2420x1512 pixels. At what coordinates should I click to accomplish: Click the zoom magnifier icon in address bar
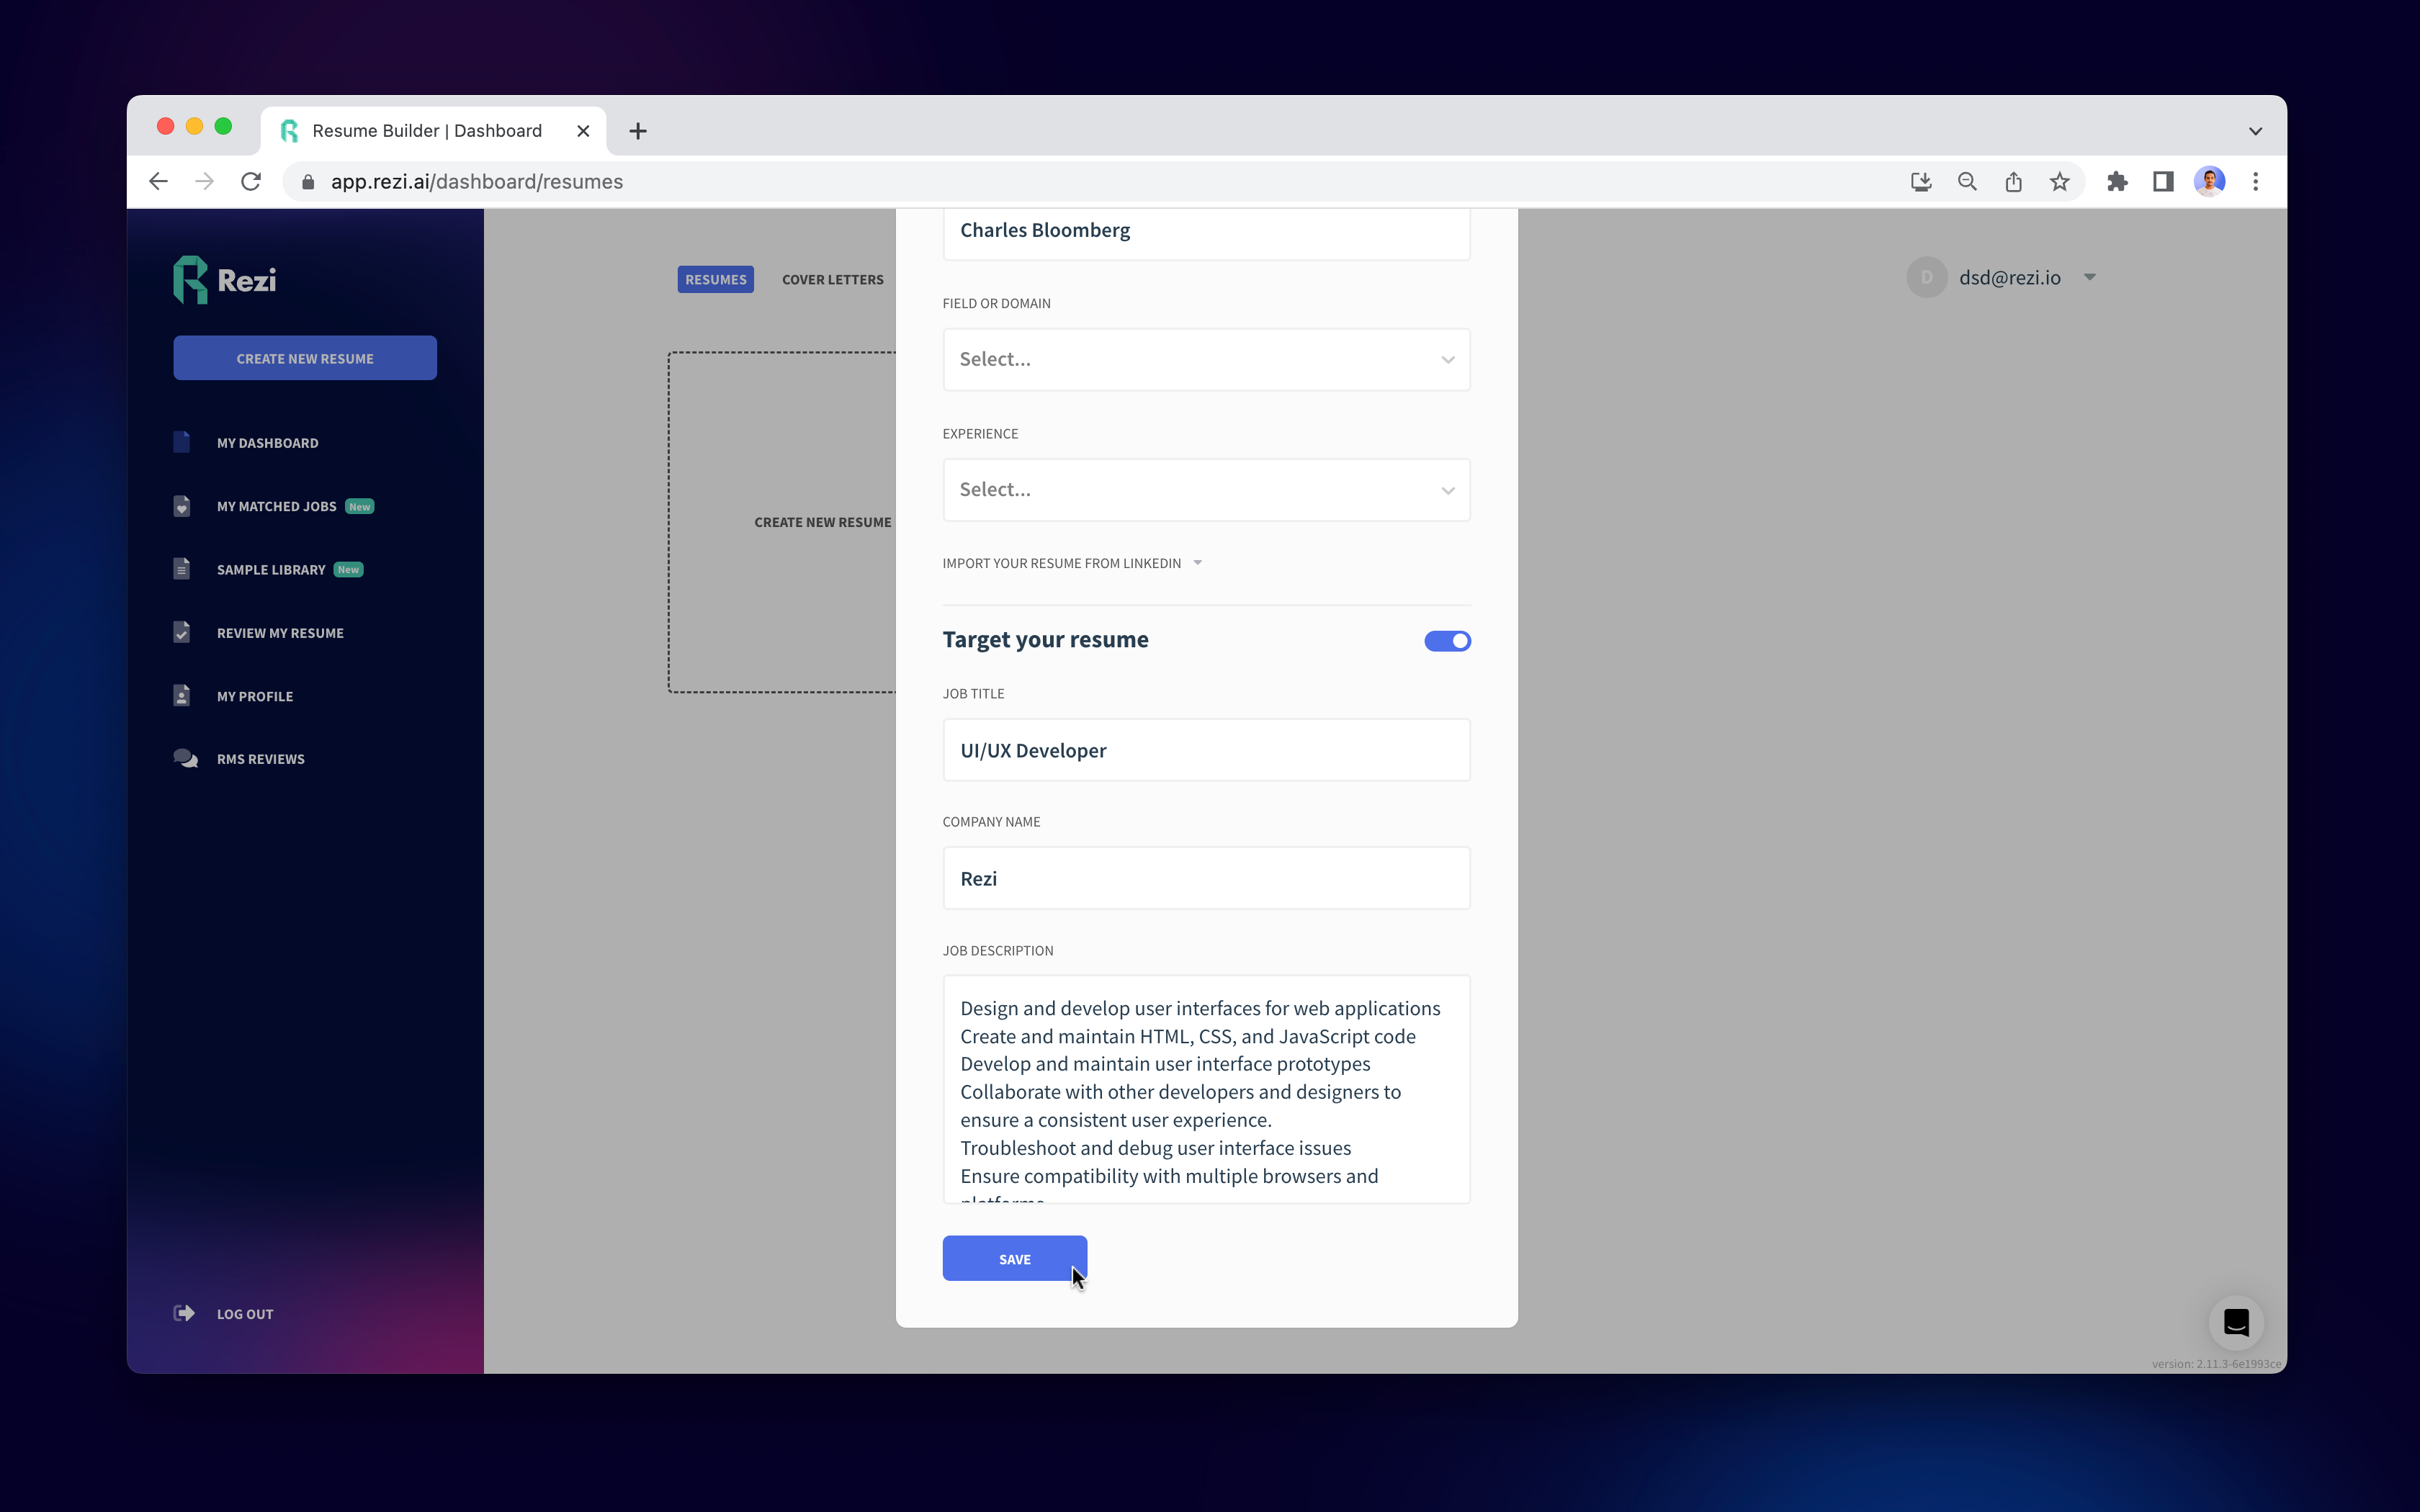[1967, 181]
